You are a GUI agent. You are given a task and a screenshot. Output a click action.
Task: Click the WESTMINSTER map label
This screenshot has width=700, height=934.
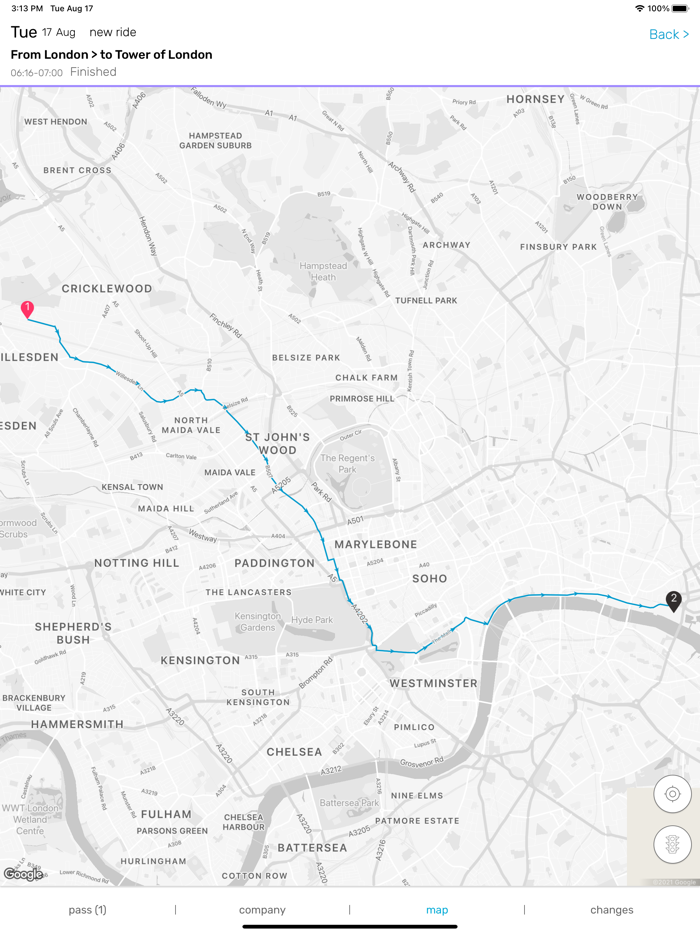(434, 683)
